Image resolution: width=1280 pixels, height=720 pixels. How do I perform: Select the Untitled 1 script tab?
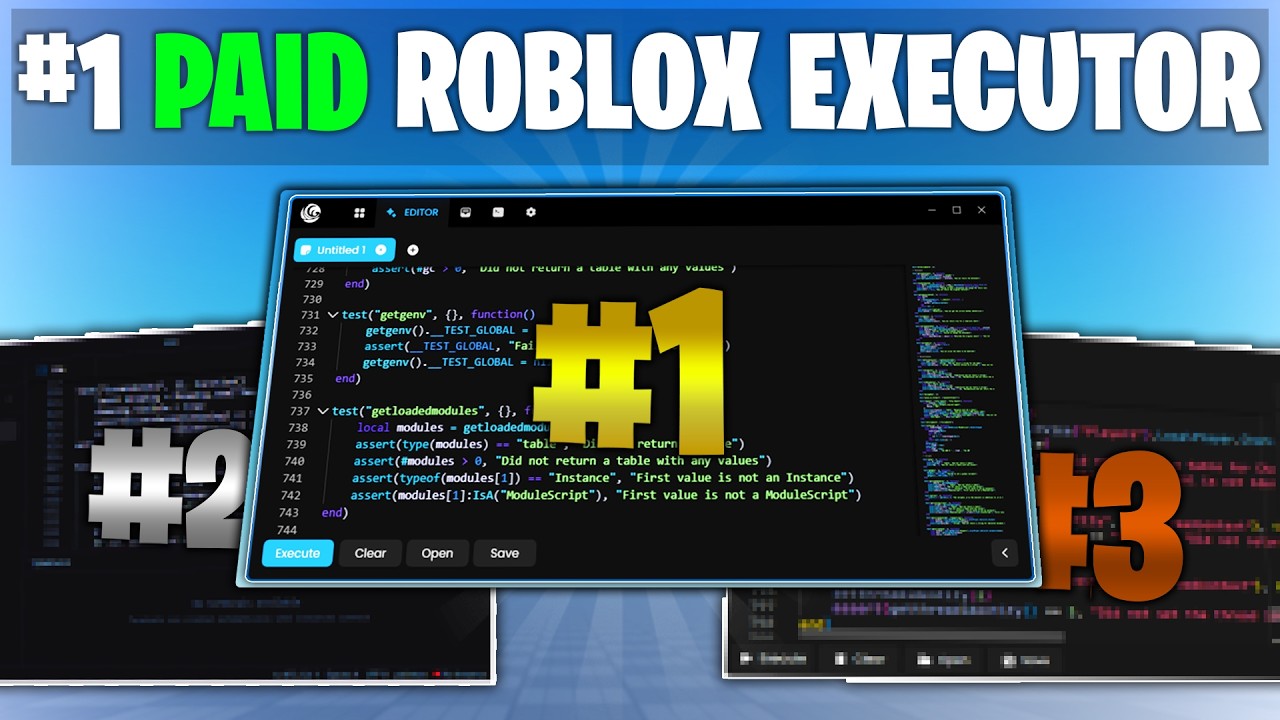344,250
